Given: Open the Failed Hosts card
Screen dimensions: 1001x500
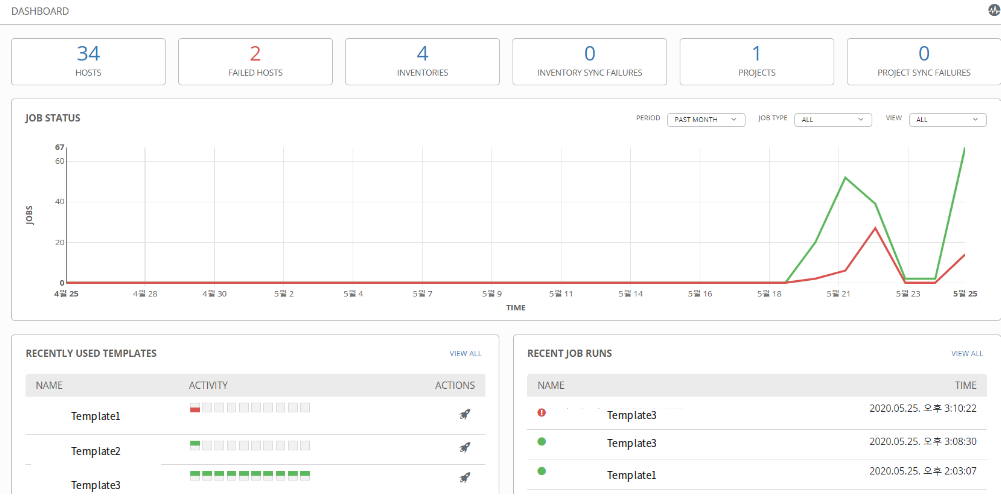Looking at the screenshot, I should [x=255, y=61].
